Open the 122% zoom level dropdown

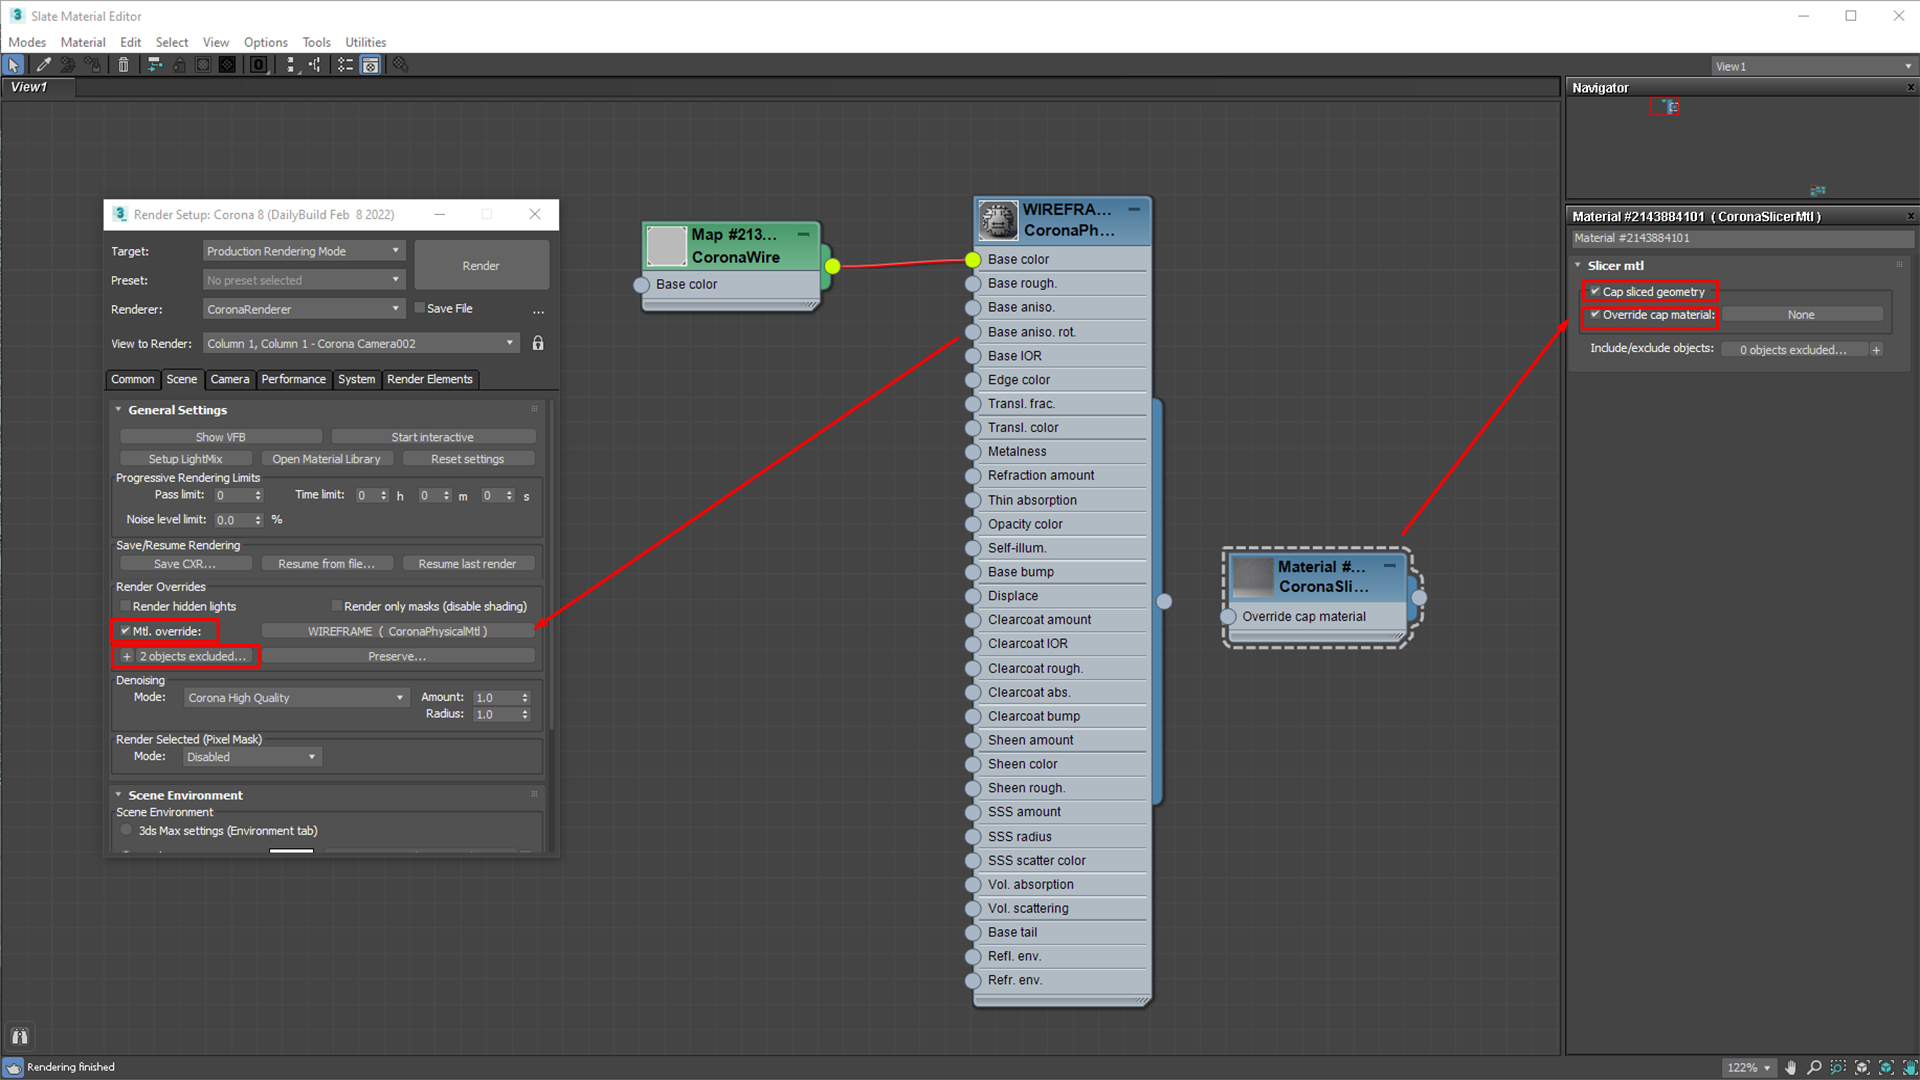pyautogui.click(x=1749, y=1067)
